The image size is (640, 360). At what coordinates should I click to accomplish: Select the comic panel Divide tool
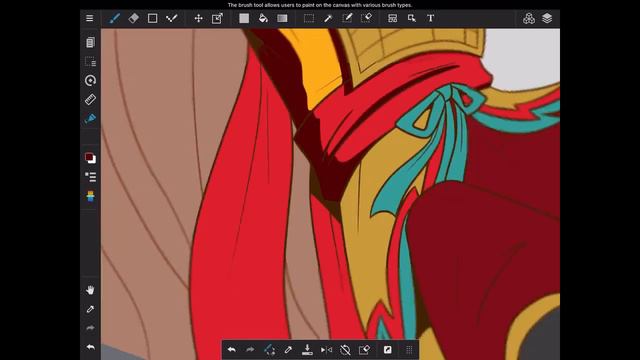pyautogui.click(x=393, y=18)
